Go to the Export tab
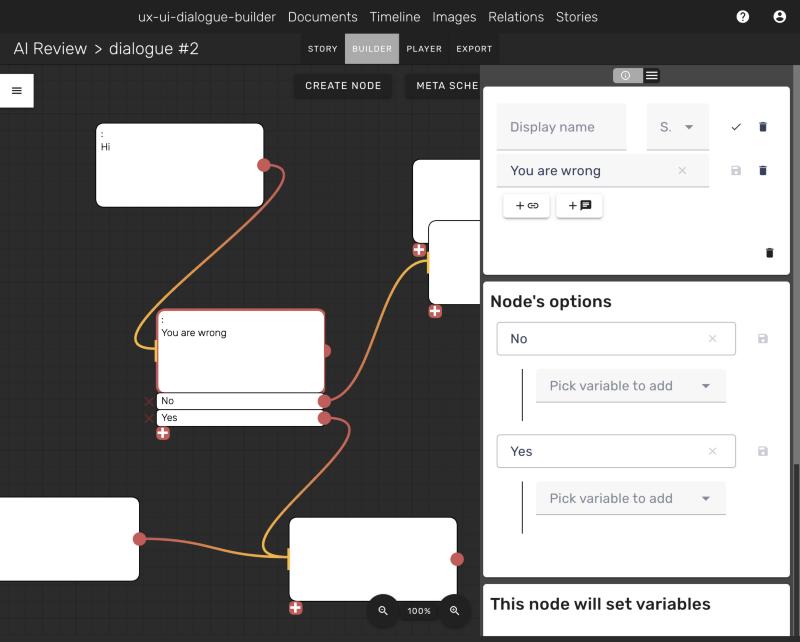The image size is (800, 642). [x=474, y=49]
